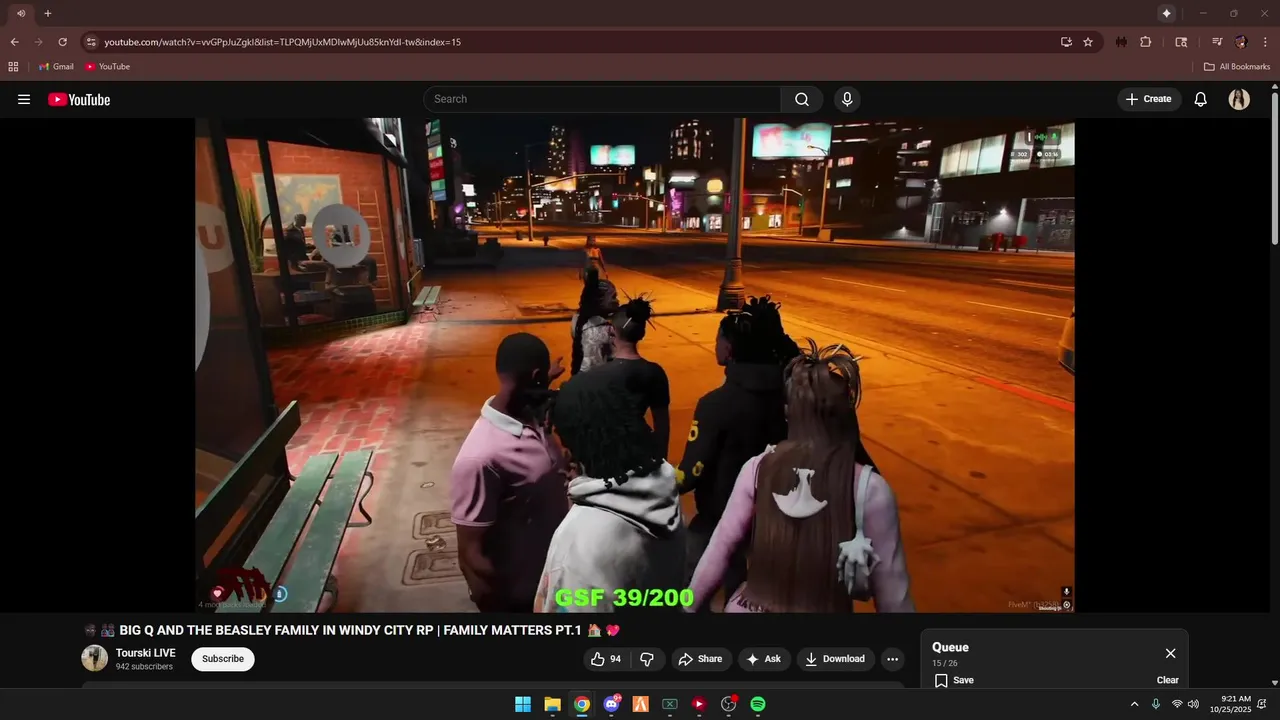The width and height of the screenshot is (1280, 720).
Task: Open File Explorer from taskbar
Action: [x=552, y=704]
